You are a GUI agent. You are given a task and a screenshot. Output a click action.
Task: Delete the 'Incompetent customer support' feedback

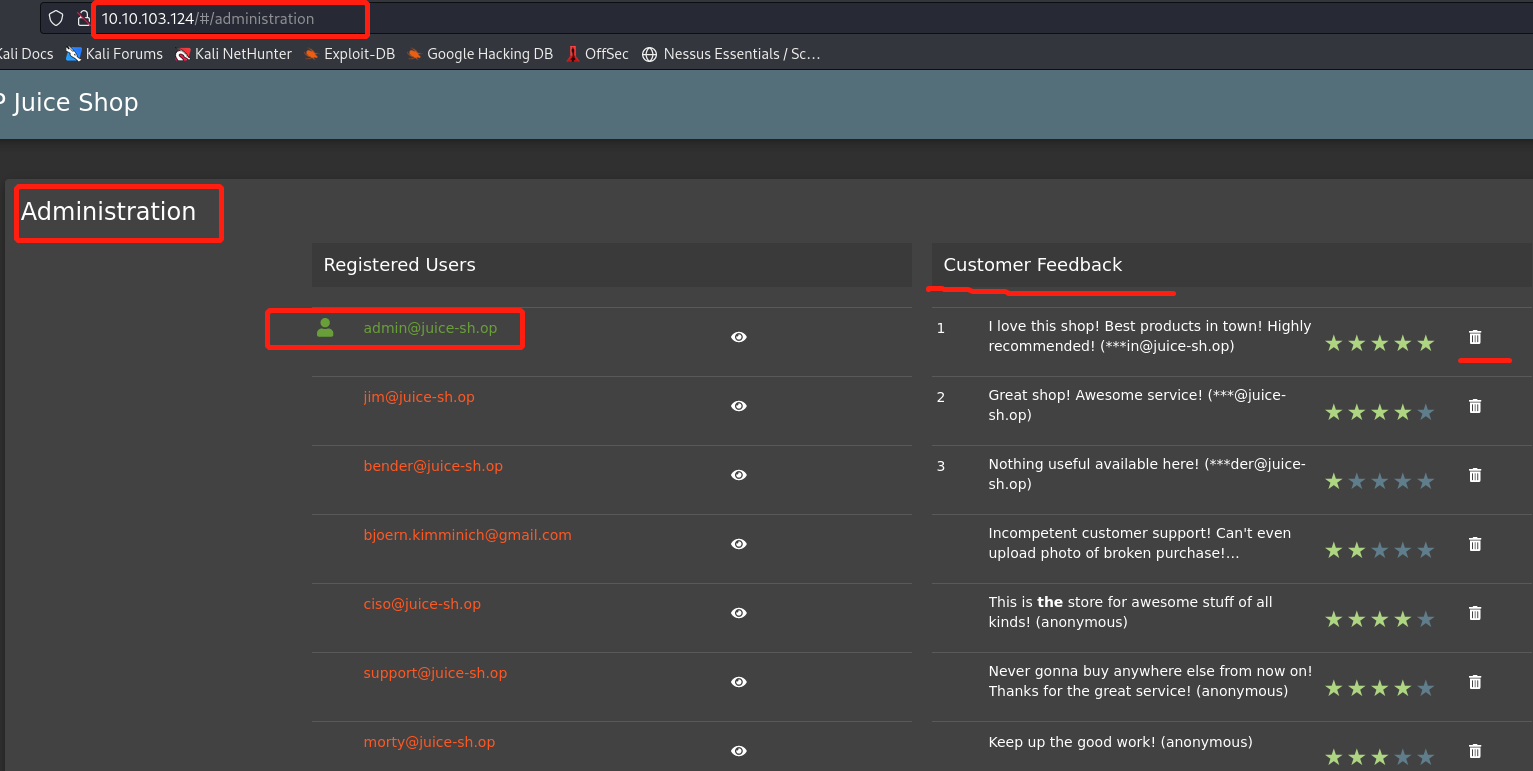1474,544
